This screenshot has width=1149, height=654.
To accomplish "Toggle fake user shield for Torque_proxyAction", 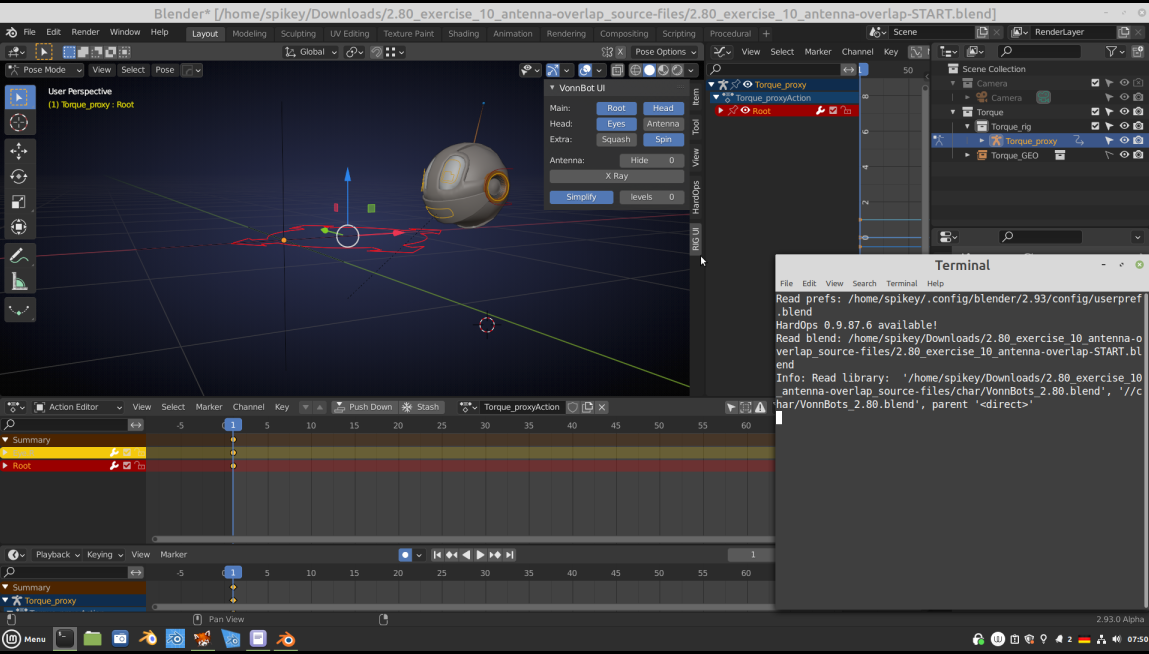I will 573,407.
